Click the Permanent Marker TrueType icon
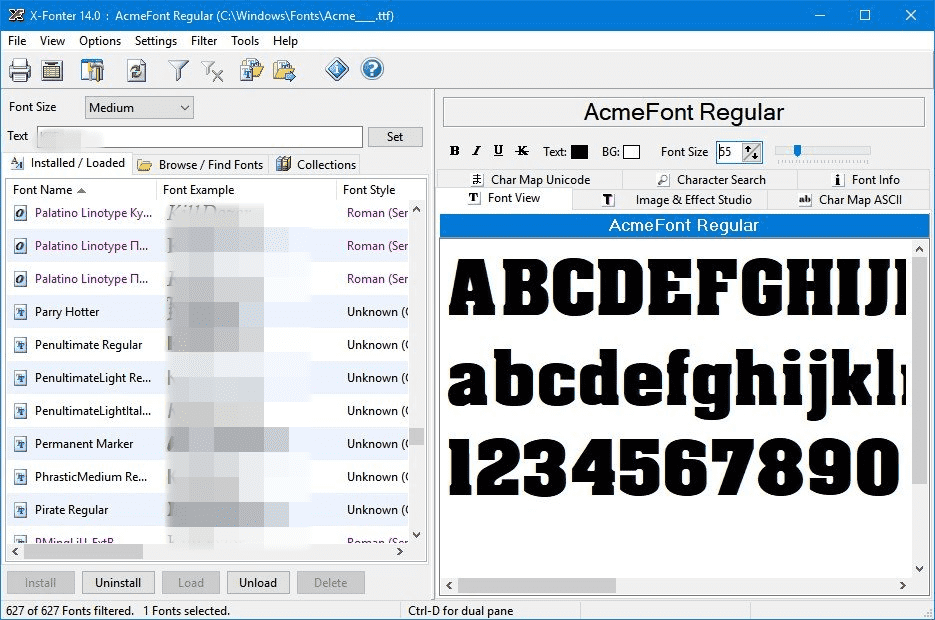Viewport: 935px width, 620px height. coord(20,444)
